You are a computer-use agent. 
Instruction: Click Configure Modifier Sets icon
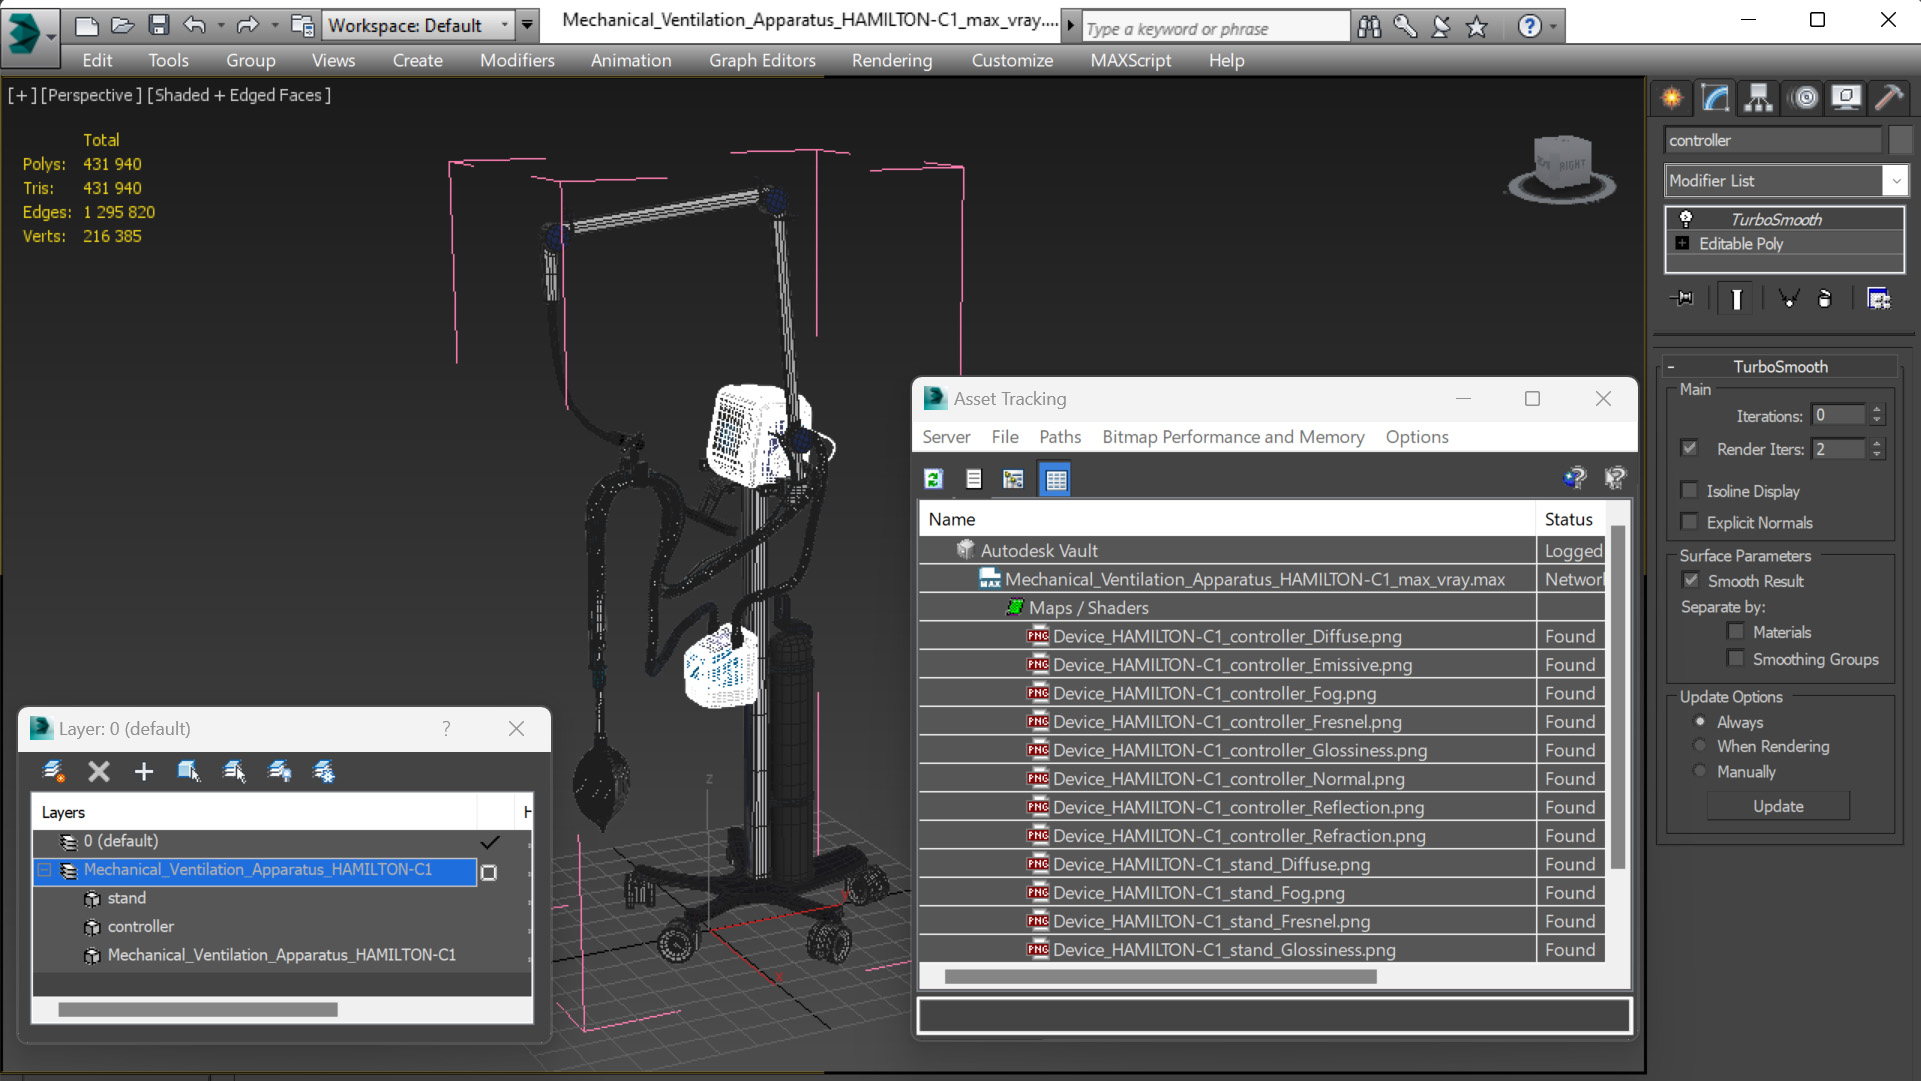(x=1879, y=298)
